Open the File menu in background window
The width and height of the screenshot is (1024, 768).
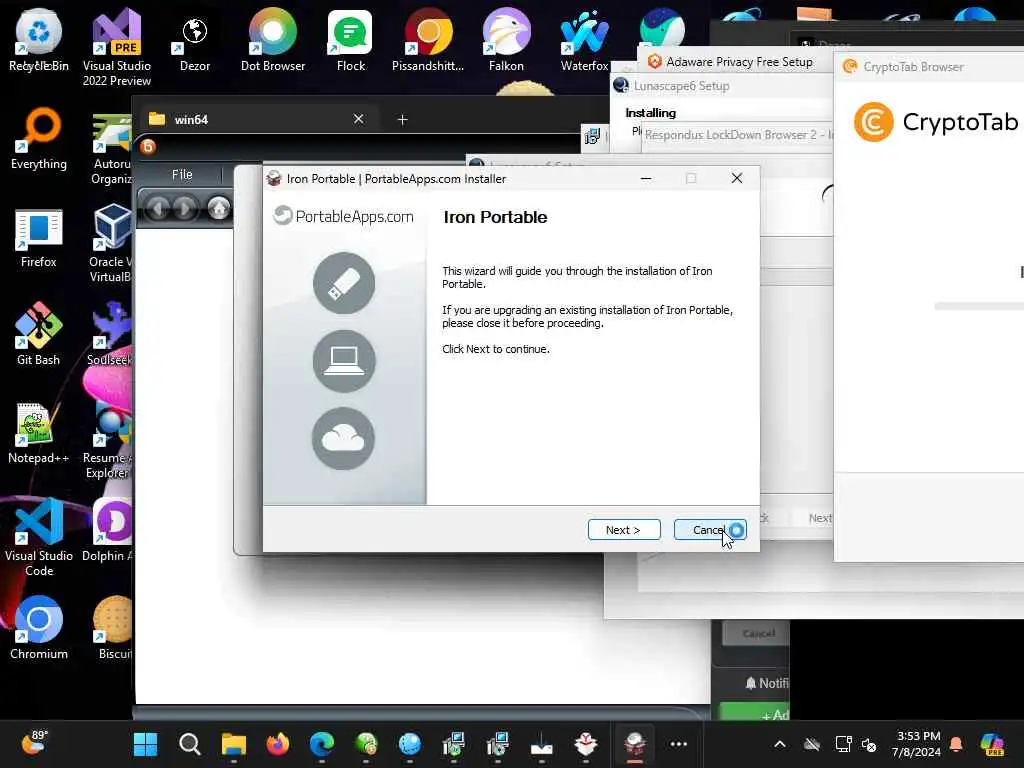[x=182, y=174]
